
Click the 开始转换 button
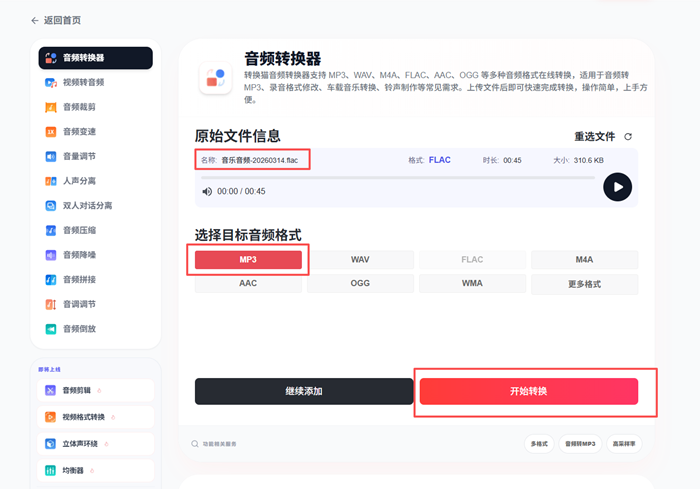coord(529,392)
